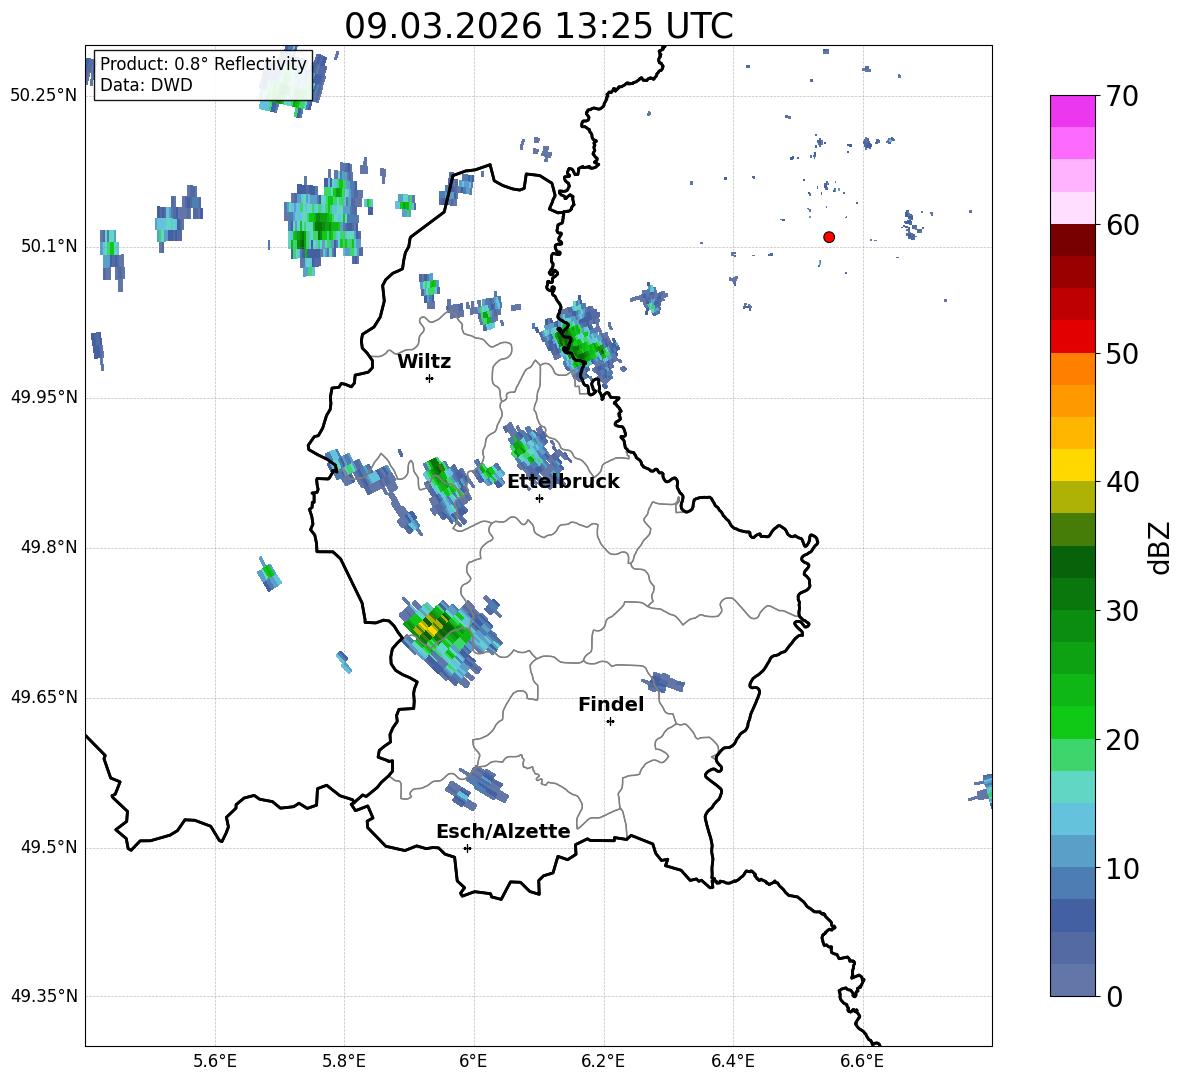Click the longitude label '6.4°E'
The height and width of the screenshot is (1081, 1184).
coord(732,1061)
